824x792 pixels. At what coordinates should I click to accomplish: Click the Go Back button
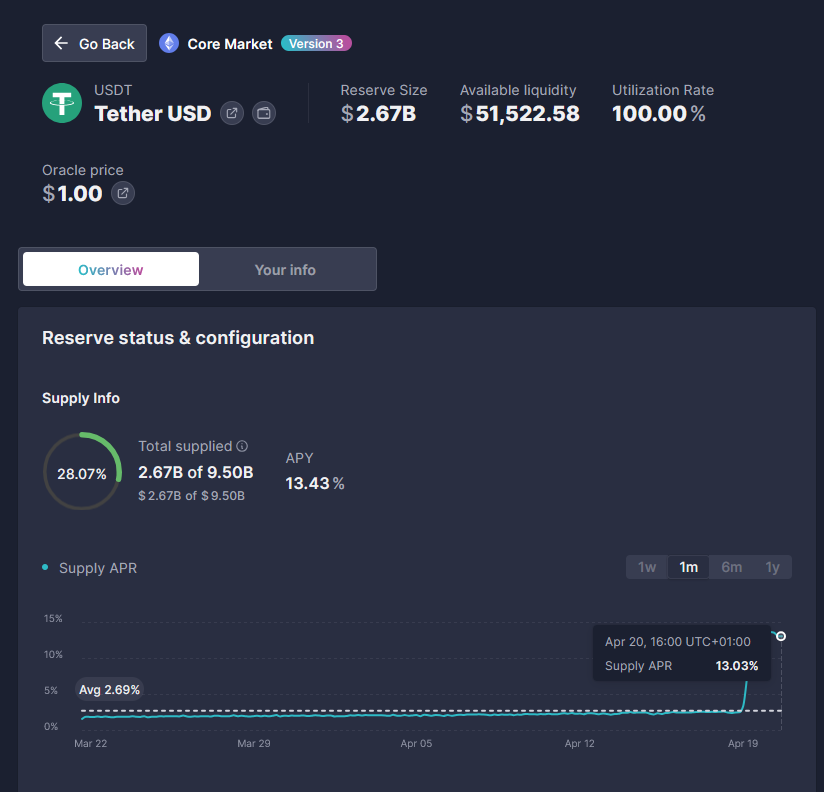[94, 43]
